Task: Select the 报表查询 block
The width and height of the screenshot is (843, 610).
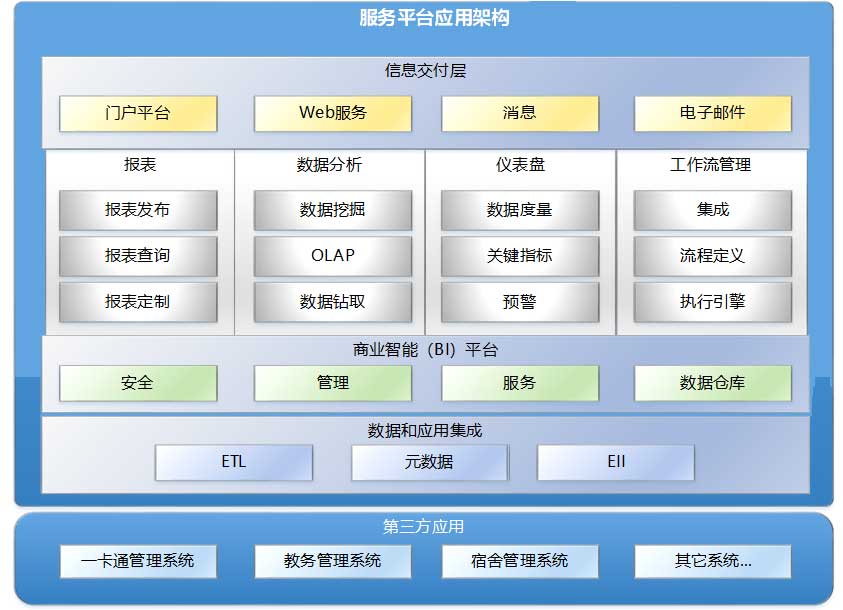Action: coord(138,256)
